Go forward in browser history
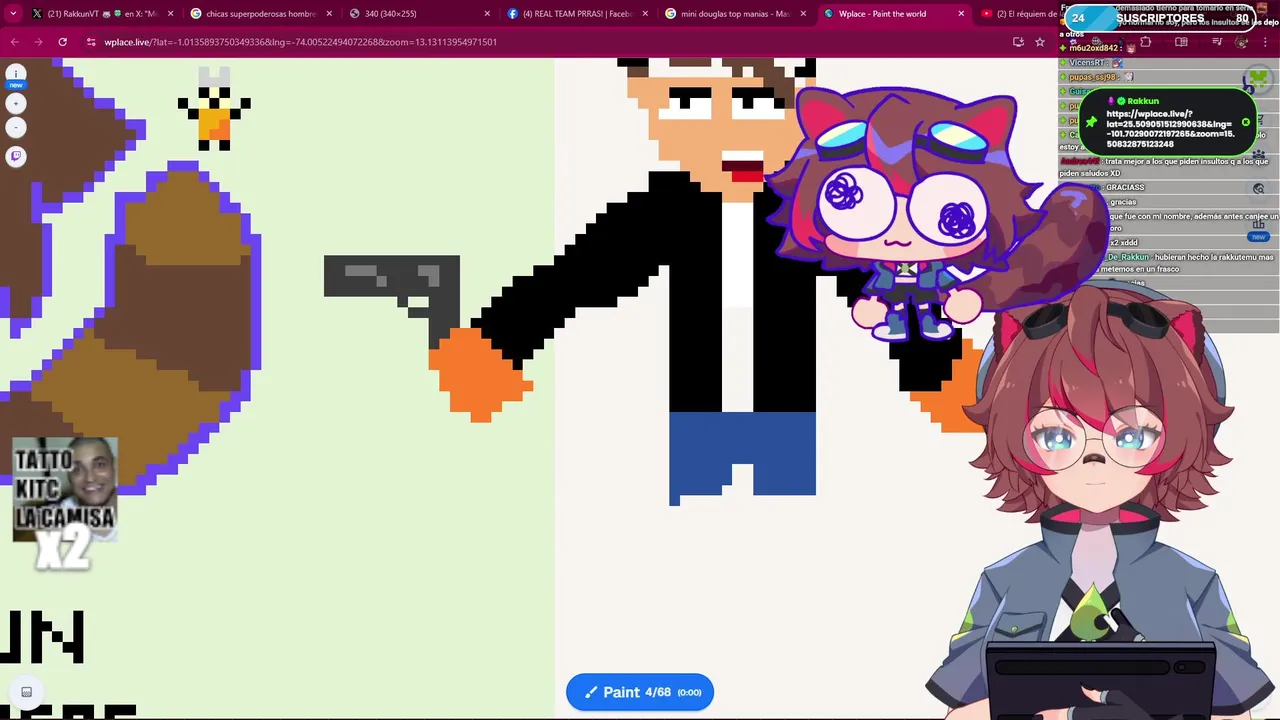 pyautogui.click(x=38, y=42)
